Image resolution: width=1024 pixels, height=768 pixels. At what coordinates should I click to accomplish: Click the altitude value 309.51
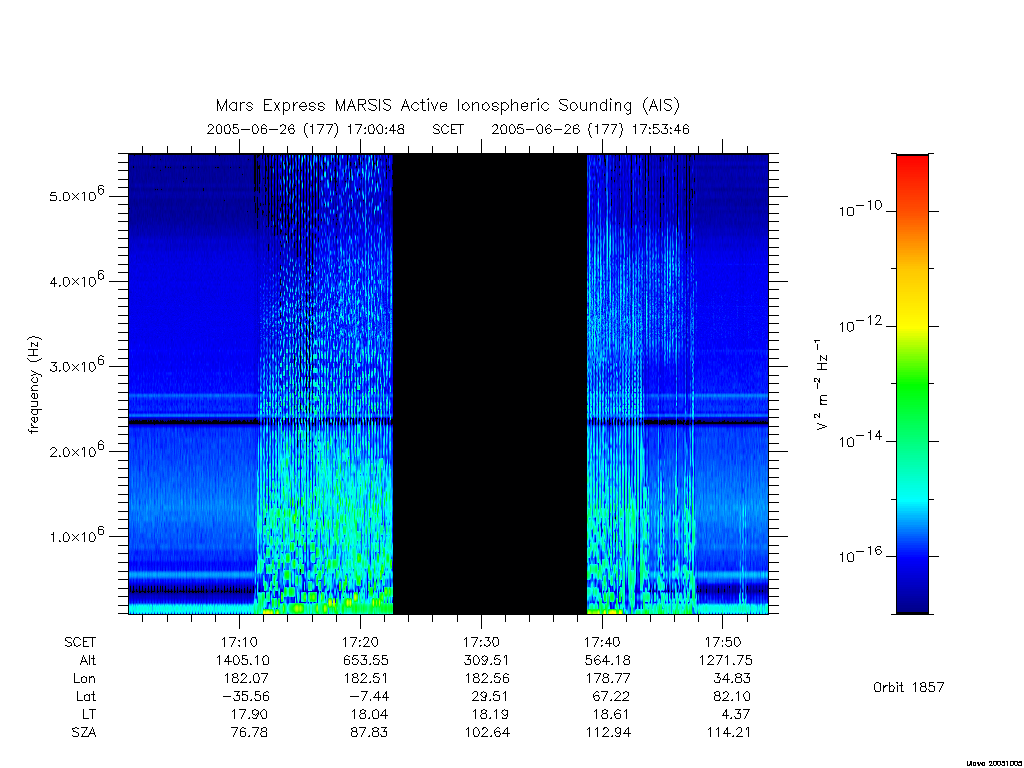pyautogui.click(x=486, y=660)
